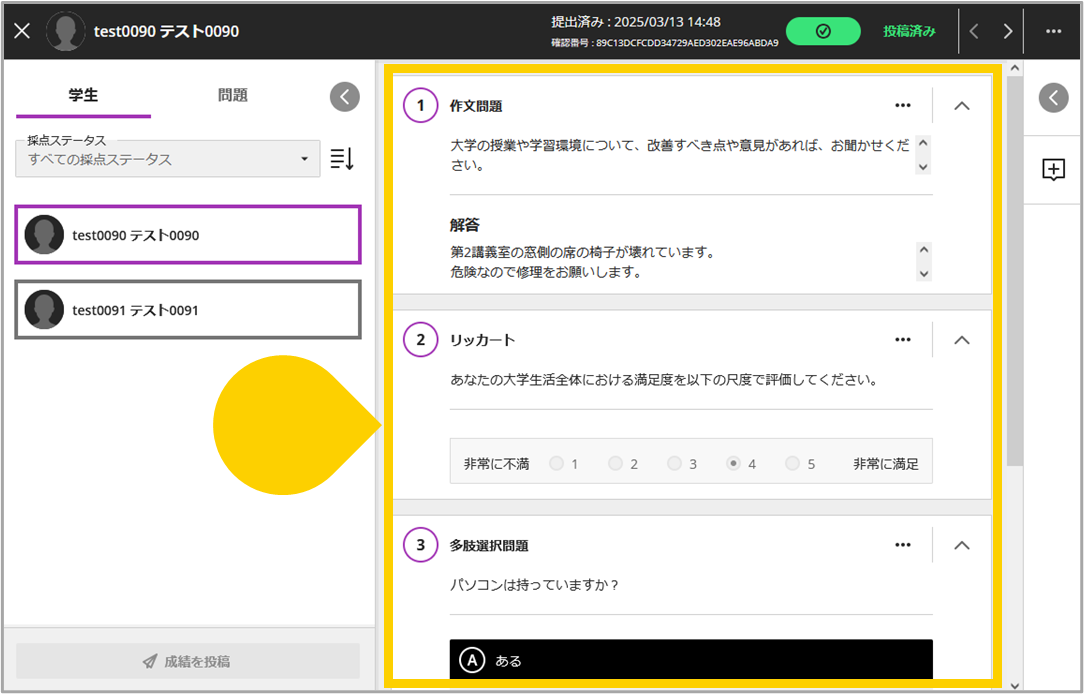Viewport: 1084px width, 694px height.
Task: Switch to the 問題 tab
Action: [232, 95]
